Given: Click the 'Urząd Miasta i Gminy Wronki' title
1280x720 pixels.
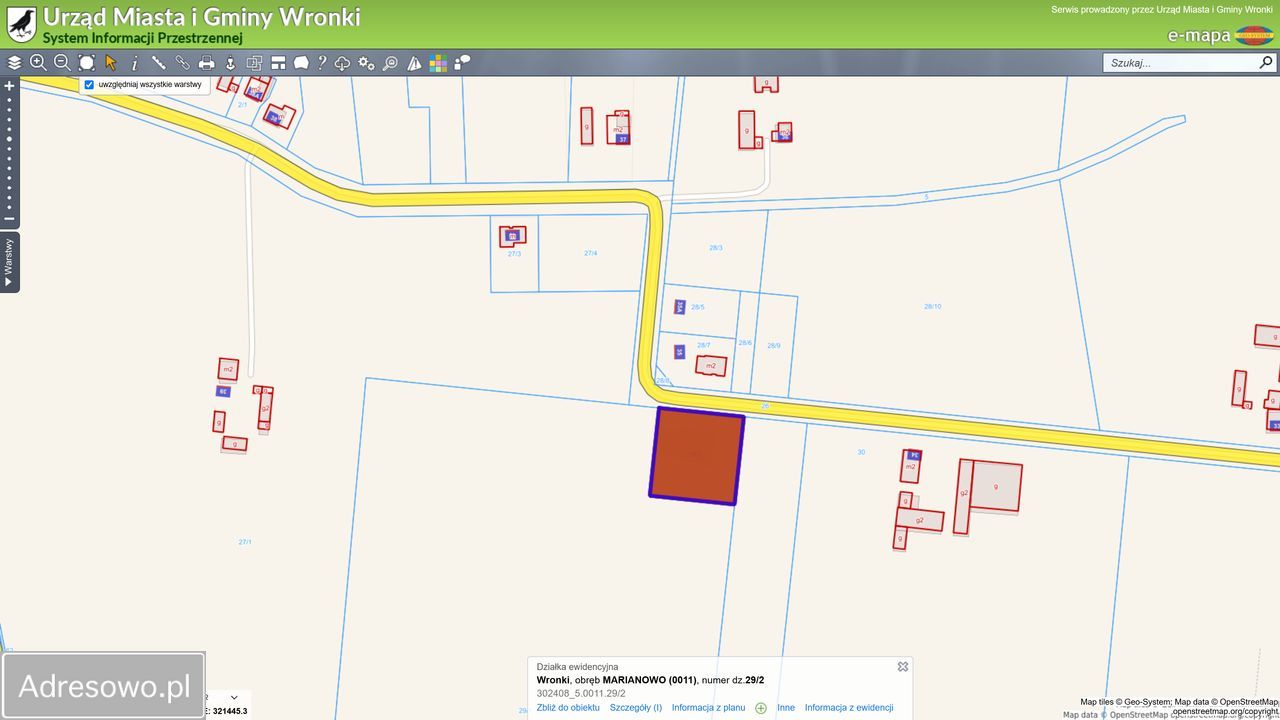Looking at the screenshot, I should coord(201,17).
